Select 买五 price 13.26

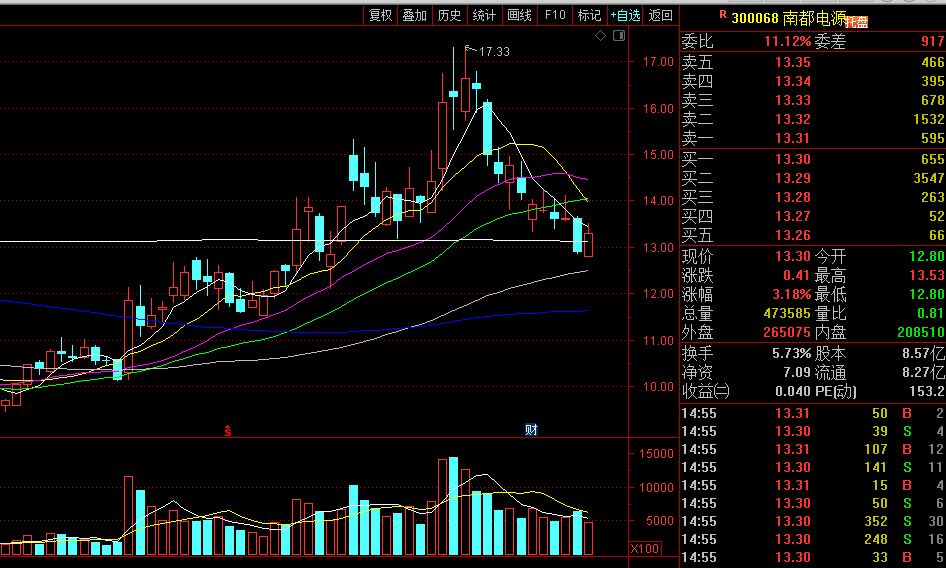pos(793,235)
